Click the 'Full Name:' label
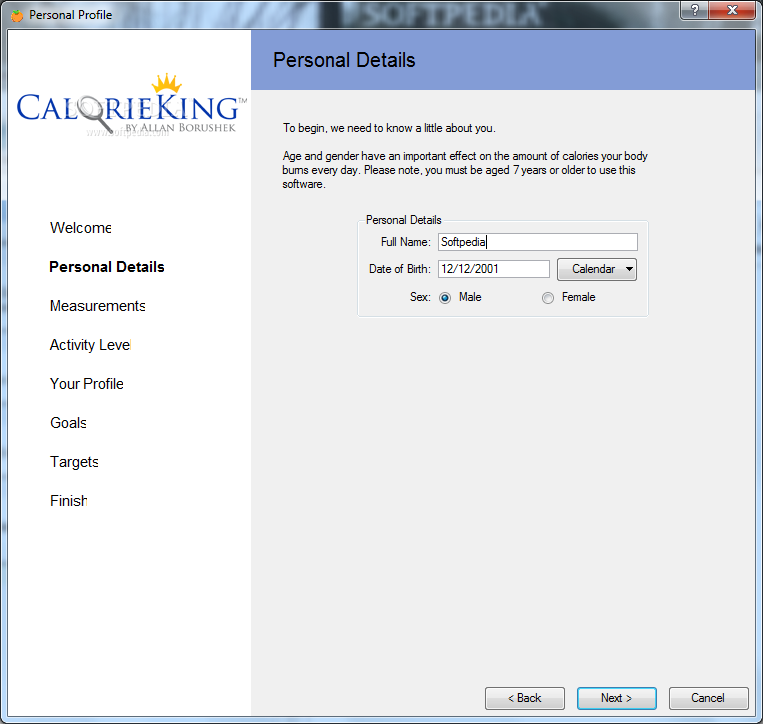 pos(406,242)
